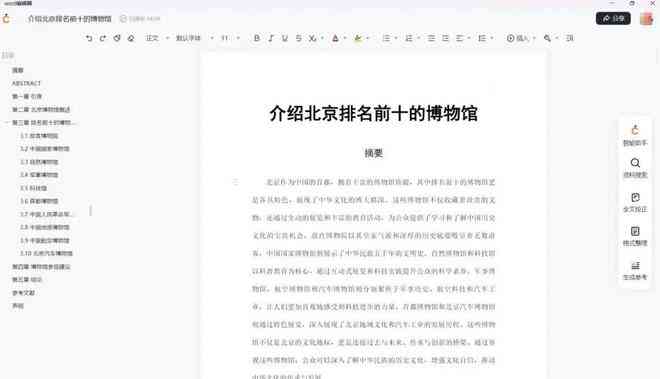660x379 pixels.
Task: Collapse the 第三章 outline section
Action: (7, 123)
